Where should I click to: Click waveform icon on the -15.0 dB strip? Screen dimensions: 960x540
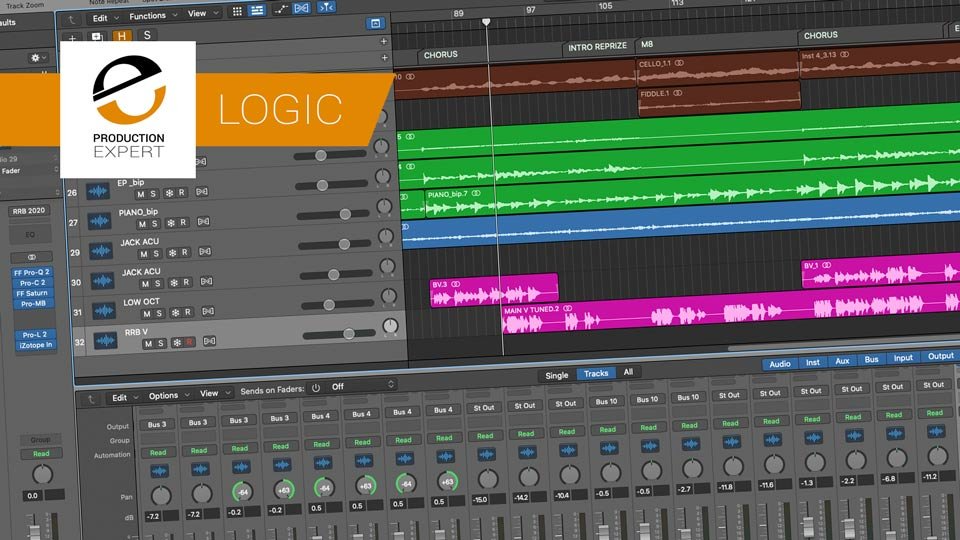487,455
